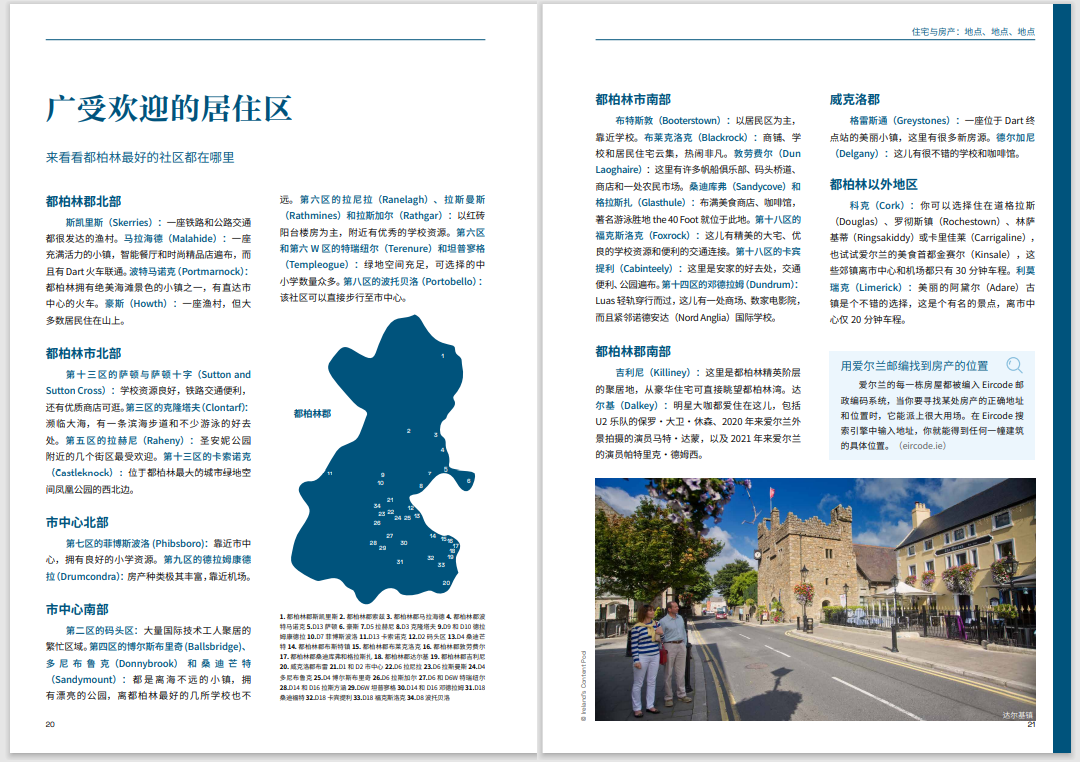This screenshot has width=1080, height=762.
Task: Open the eircode.ie link
Action: [922, 446]
